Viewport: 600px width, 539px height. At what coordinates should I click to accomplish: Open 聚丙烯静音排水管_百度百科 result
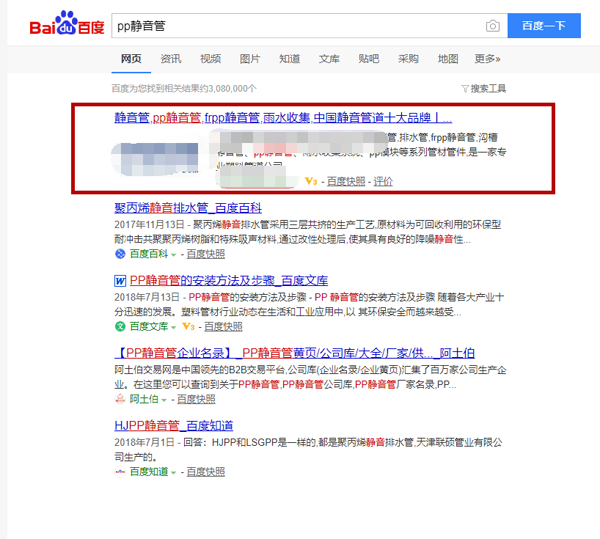point(188,208)
